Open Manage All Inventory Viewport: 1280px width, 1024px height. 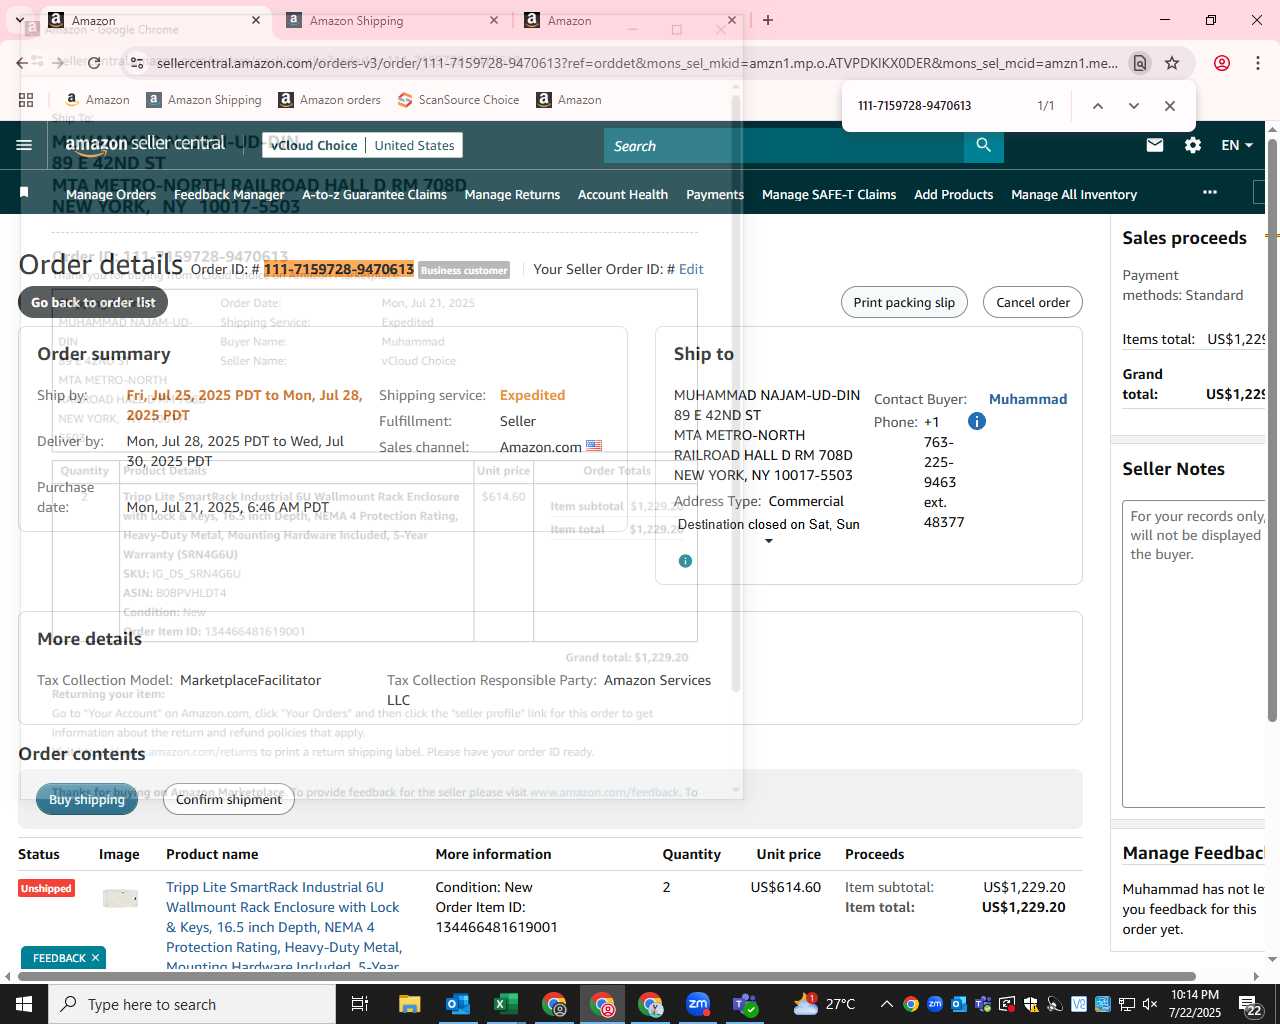tap(1074, 194)
